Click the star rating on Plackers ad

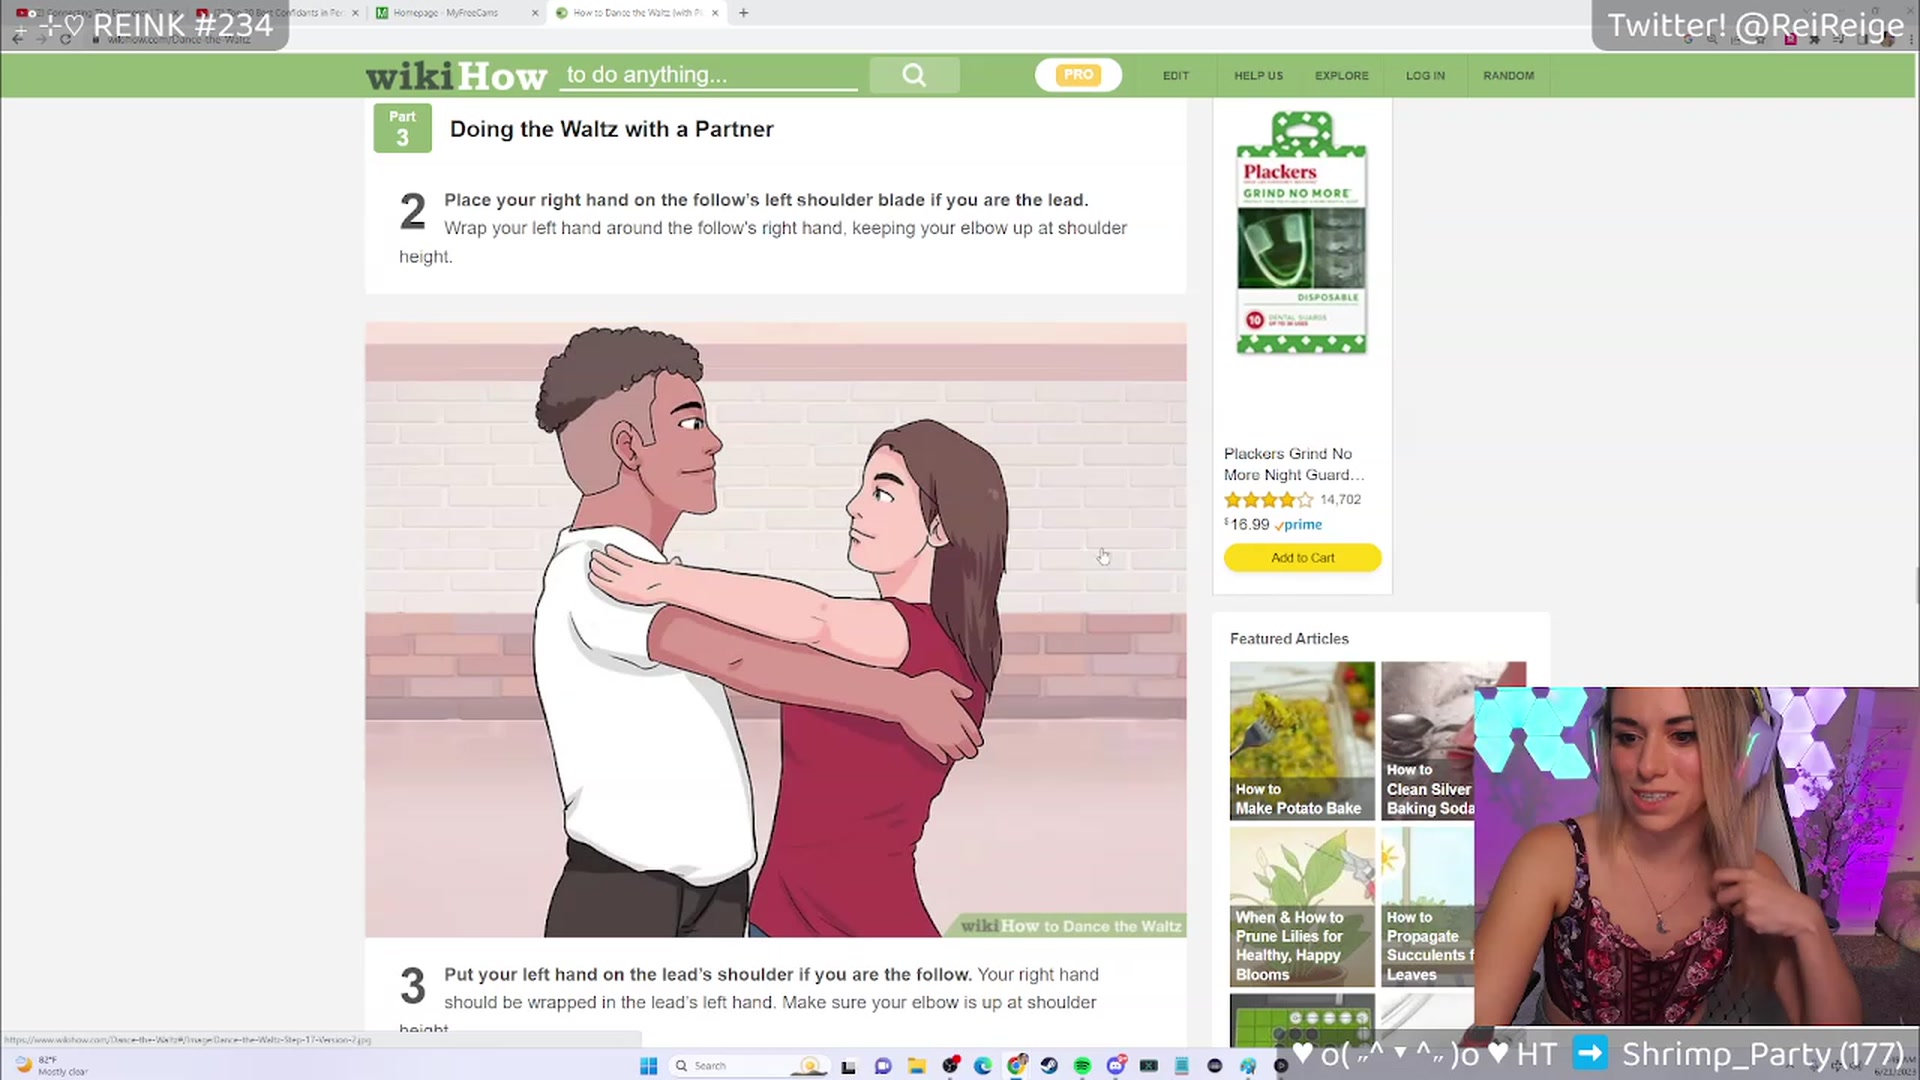click(1268, 500)
